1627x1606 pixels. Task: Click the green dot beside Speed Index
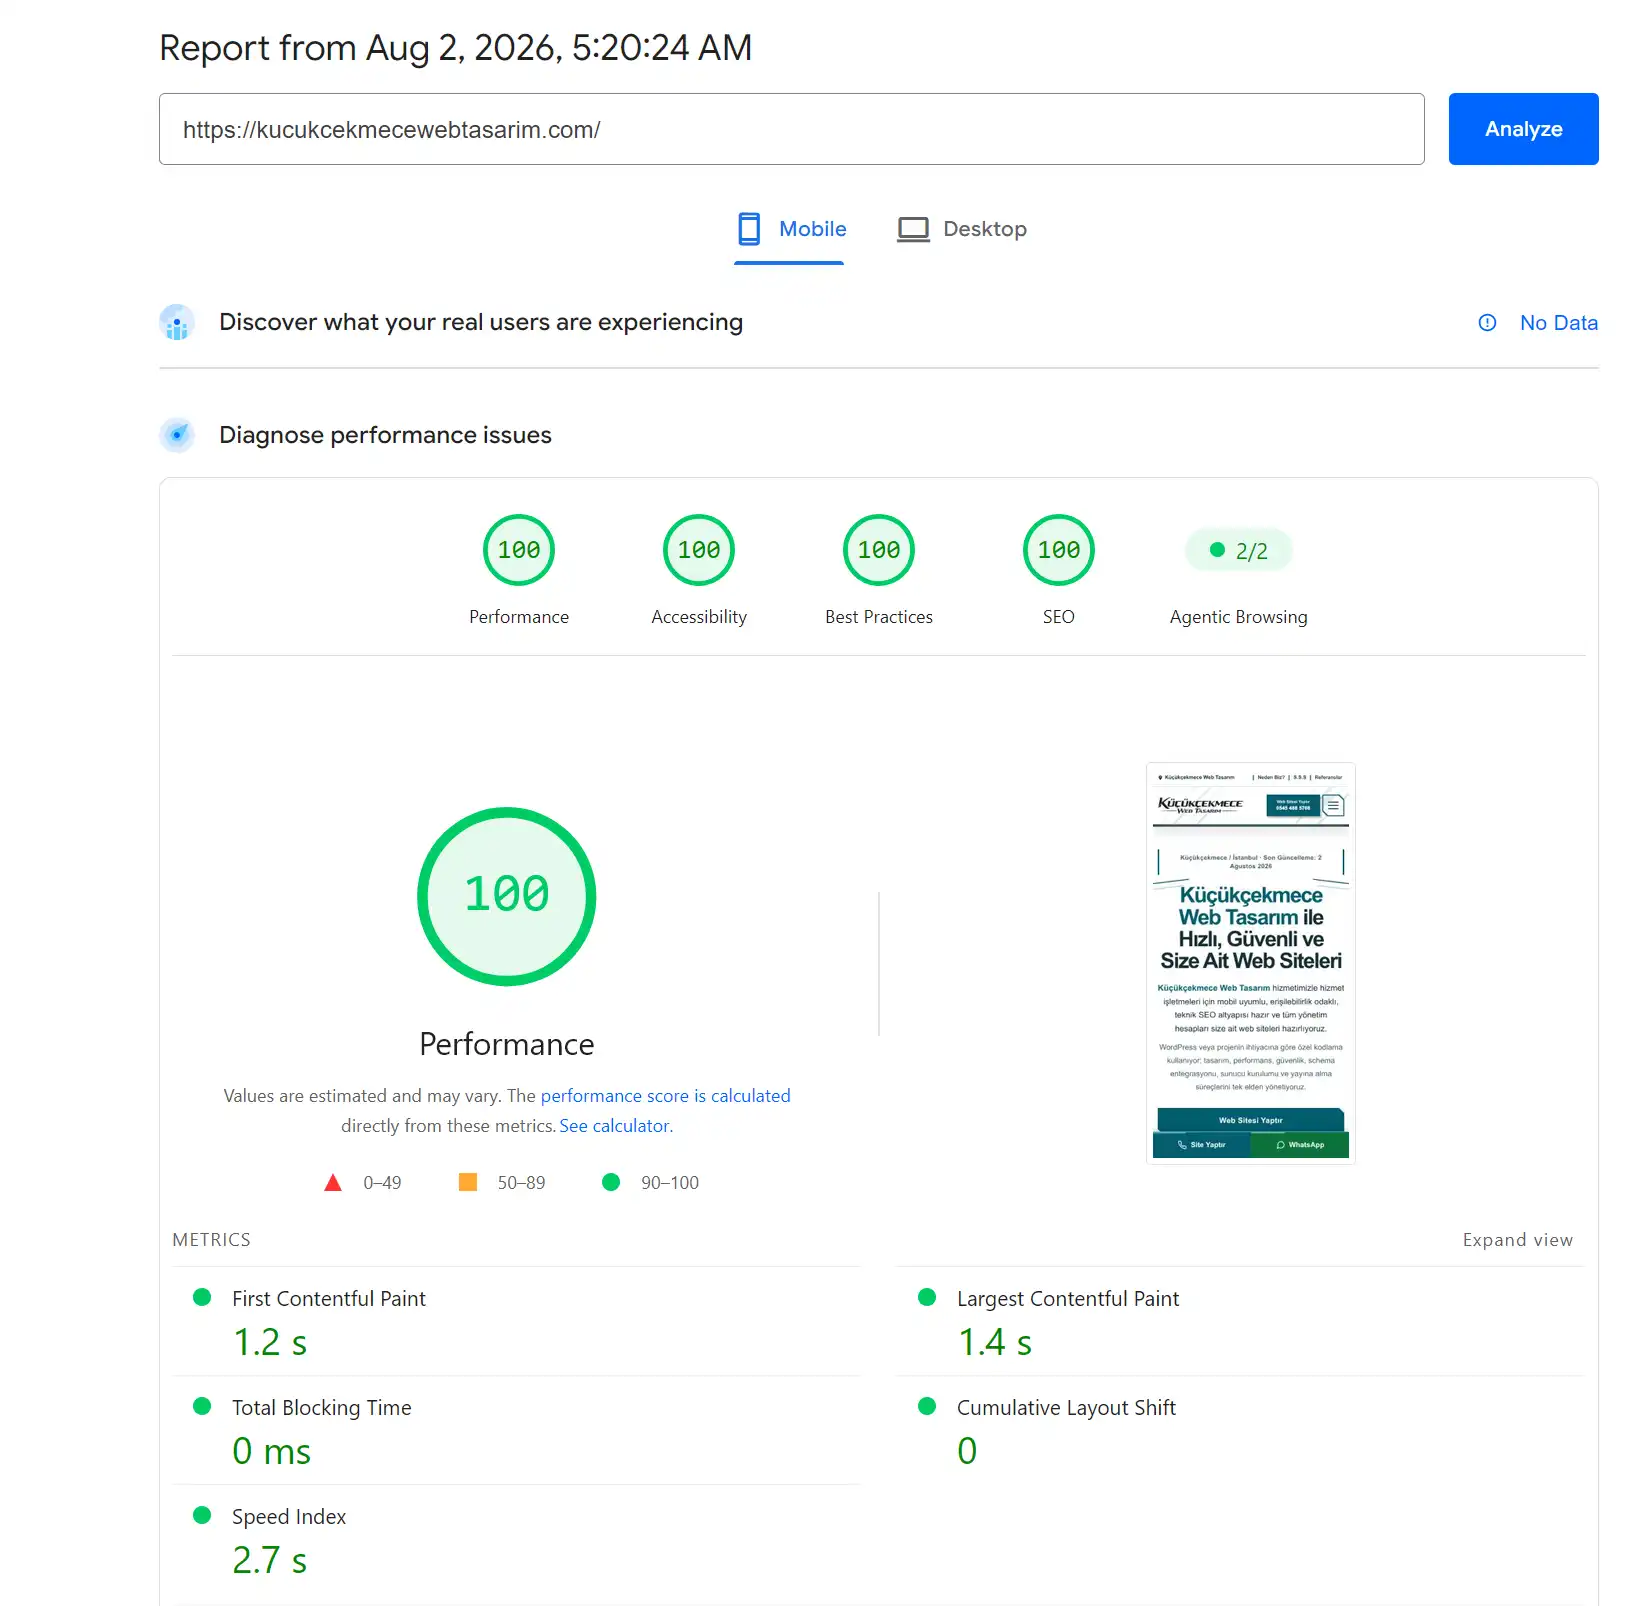click(202, 1515)
